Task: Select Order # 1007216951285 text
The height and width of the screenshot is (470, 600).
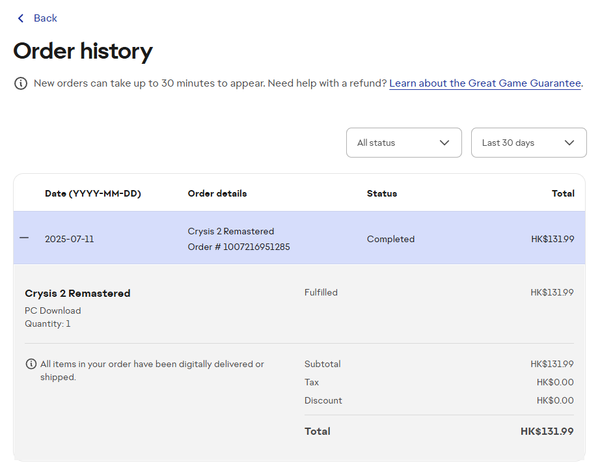Action: click(x=239, y=247)
